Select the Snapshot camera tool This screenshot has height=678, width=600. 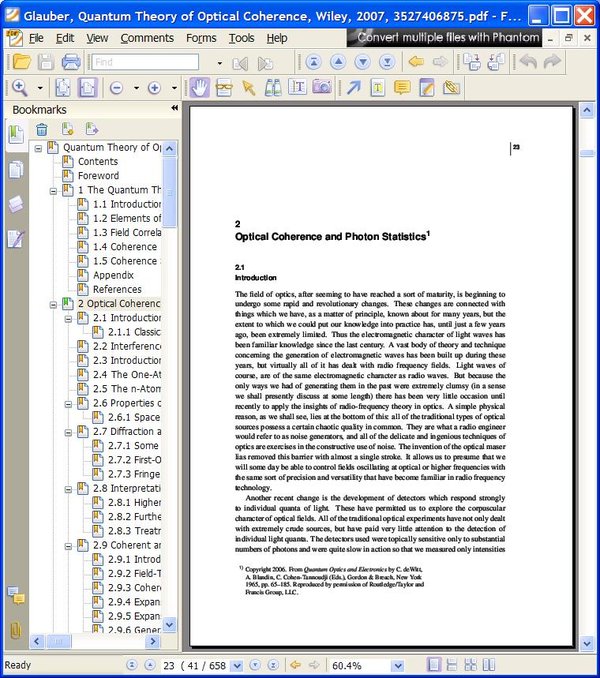[322, 87]
